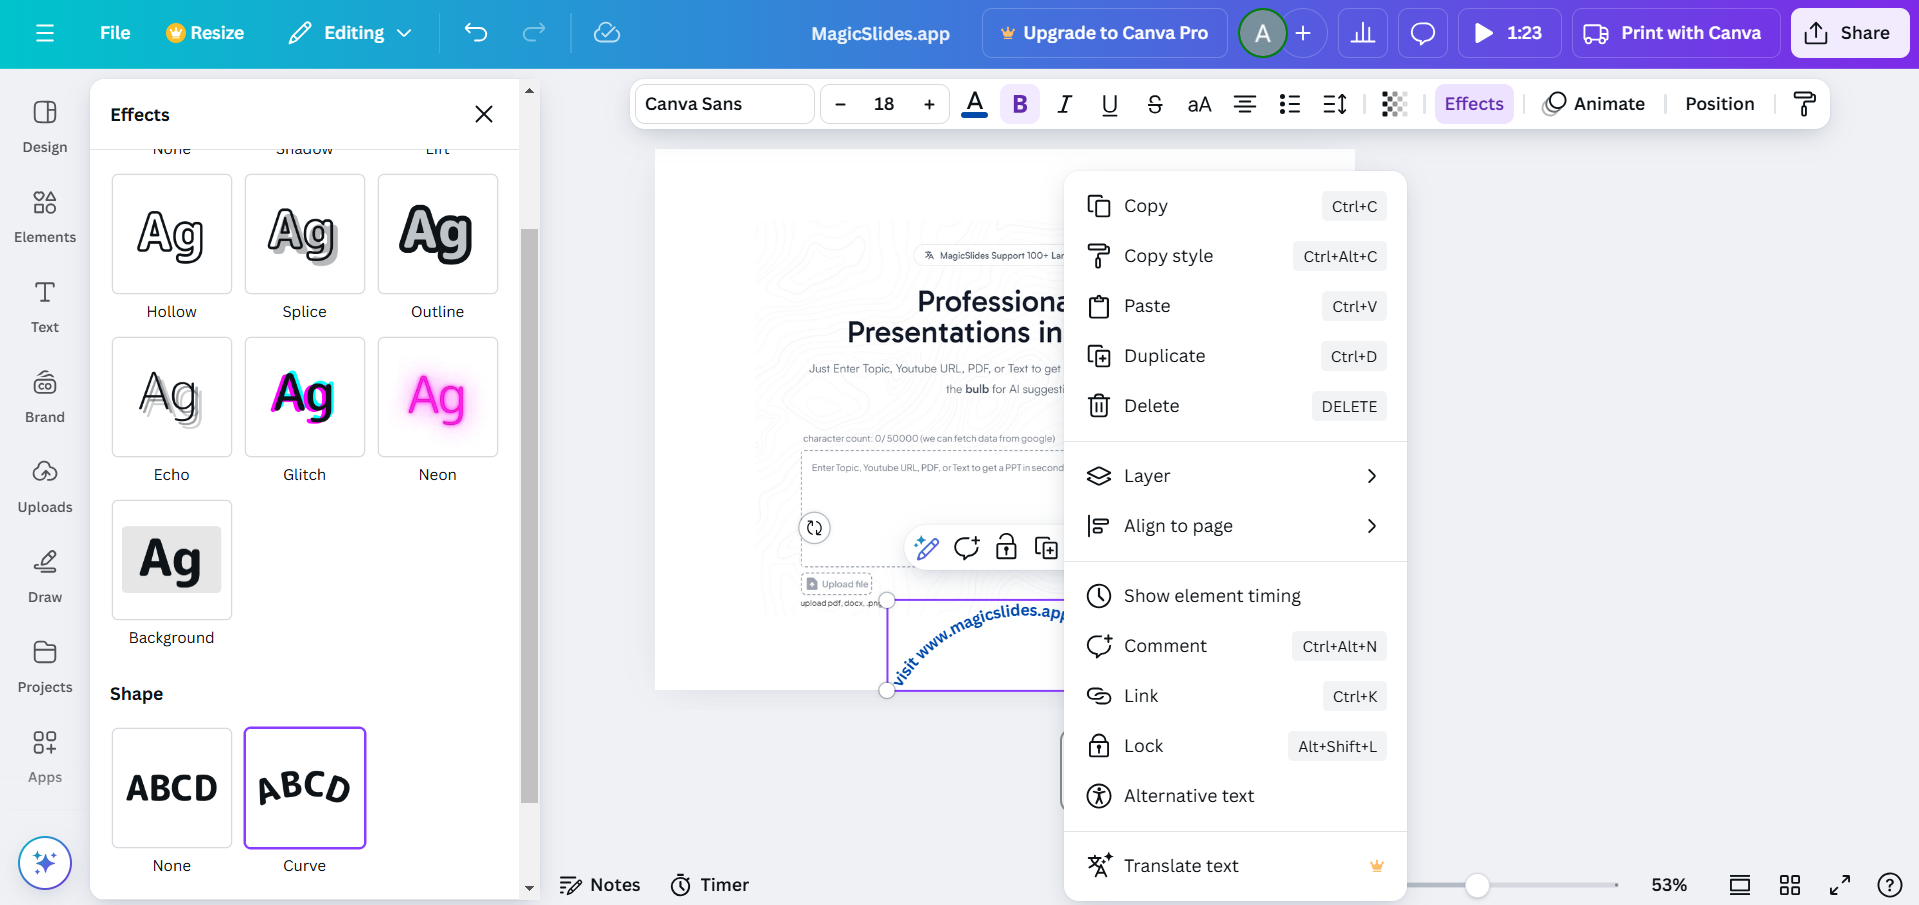Open line spacing options
The image size is (1919, 905).
[1335, 104]
